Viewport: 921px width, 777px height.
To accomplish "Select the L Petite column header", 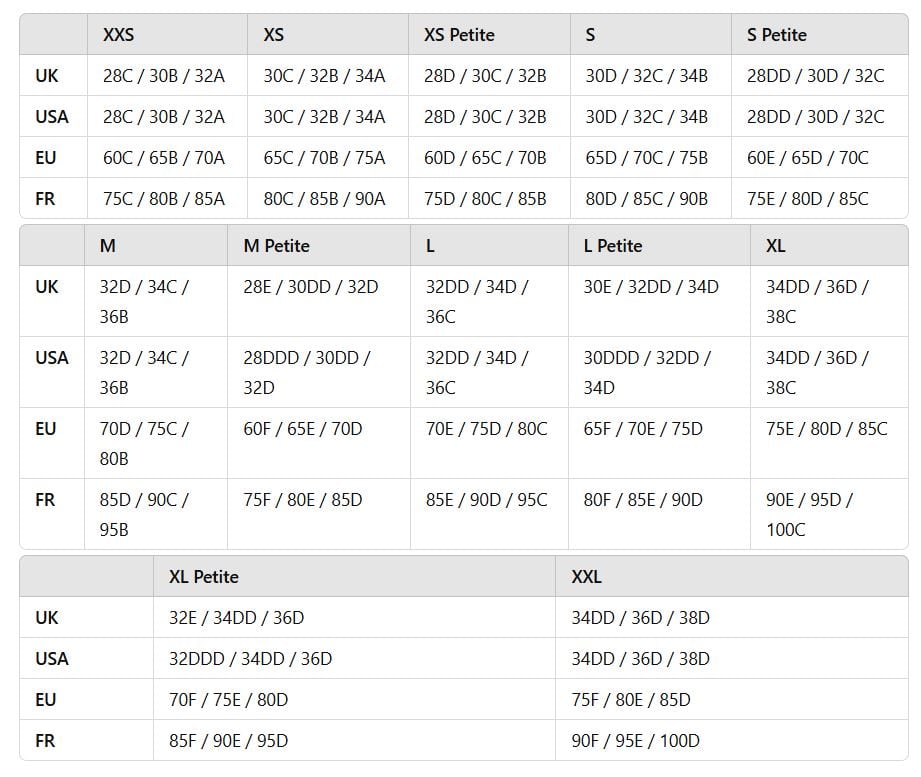I will [659, 245].
